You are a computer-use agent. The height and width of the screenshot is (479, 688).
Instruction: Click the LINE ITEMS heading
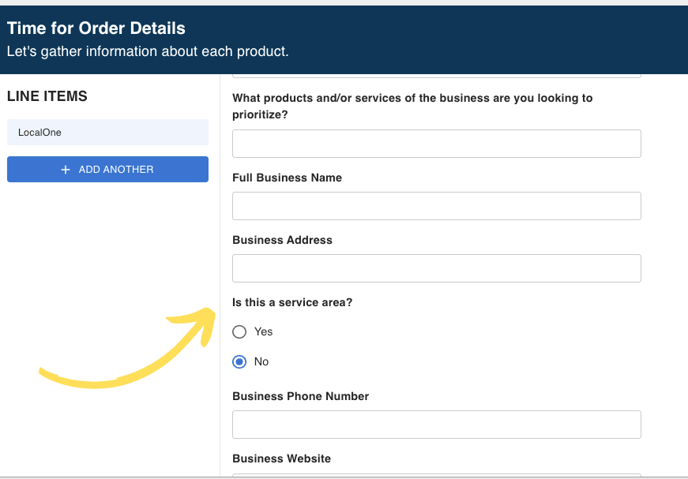[47, 96]
